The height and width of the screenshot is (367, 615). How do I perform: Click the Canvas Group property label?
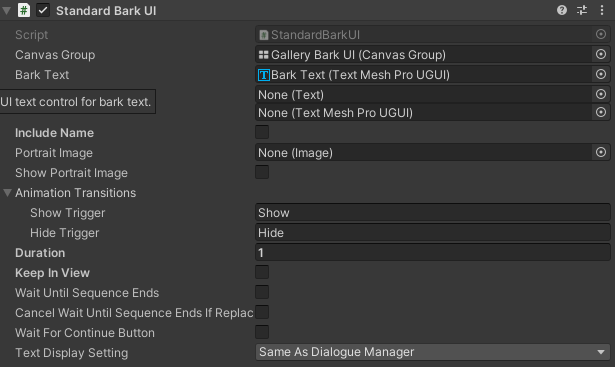pos(55,55)
